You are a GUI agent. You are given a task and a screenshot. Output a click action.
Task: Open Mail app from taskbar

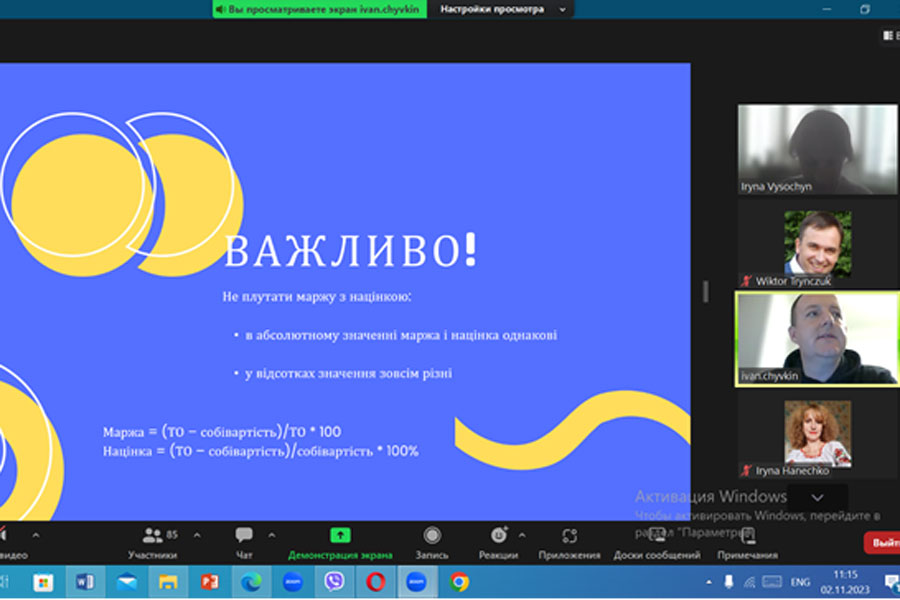[x=127, y=582]
